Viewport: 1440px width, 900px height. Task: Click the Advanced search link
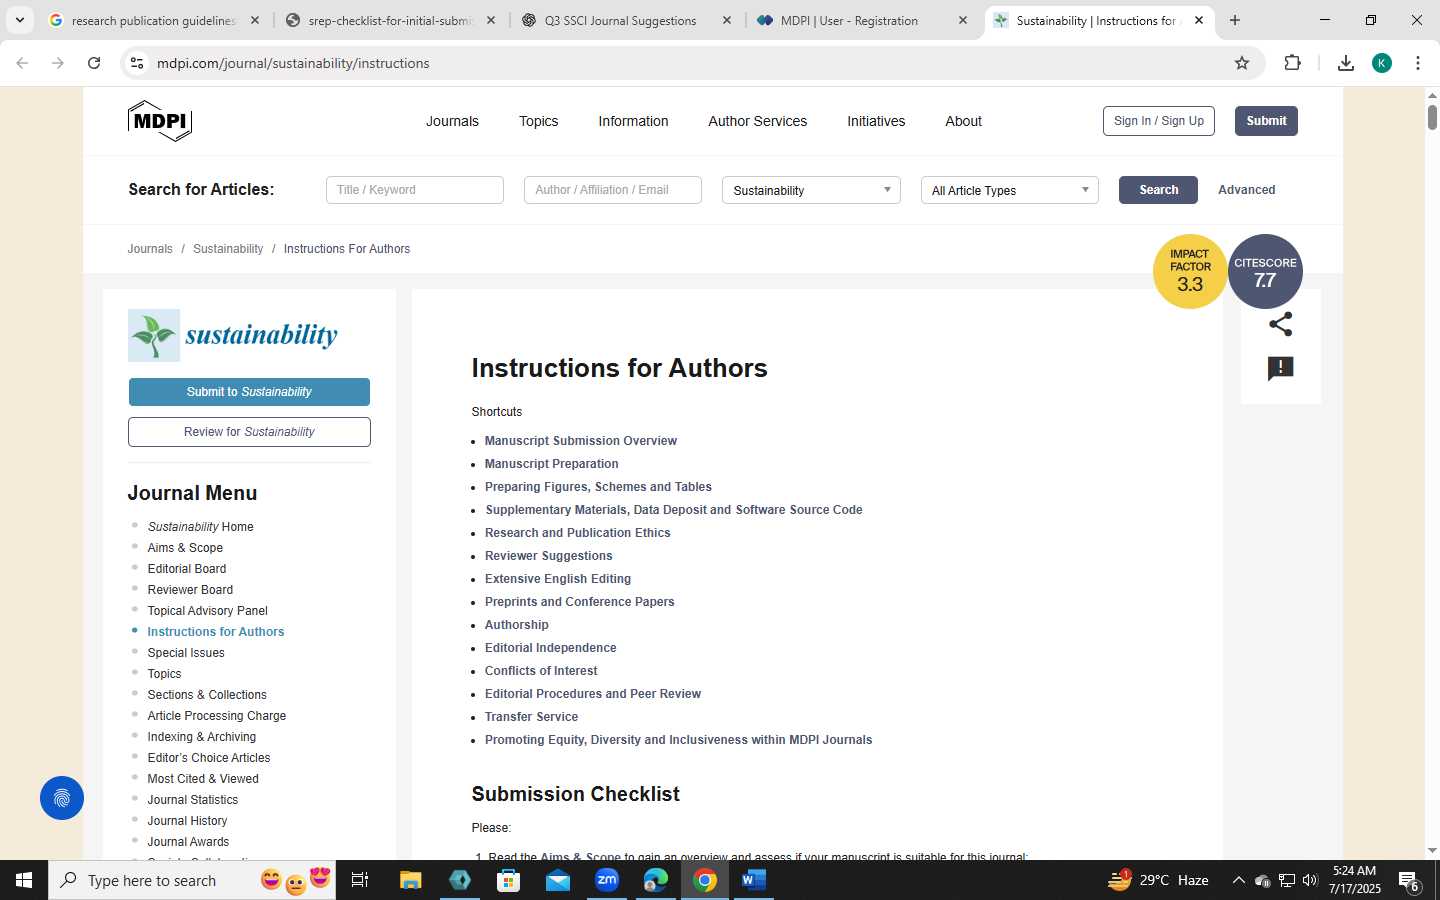(1246, 190)
